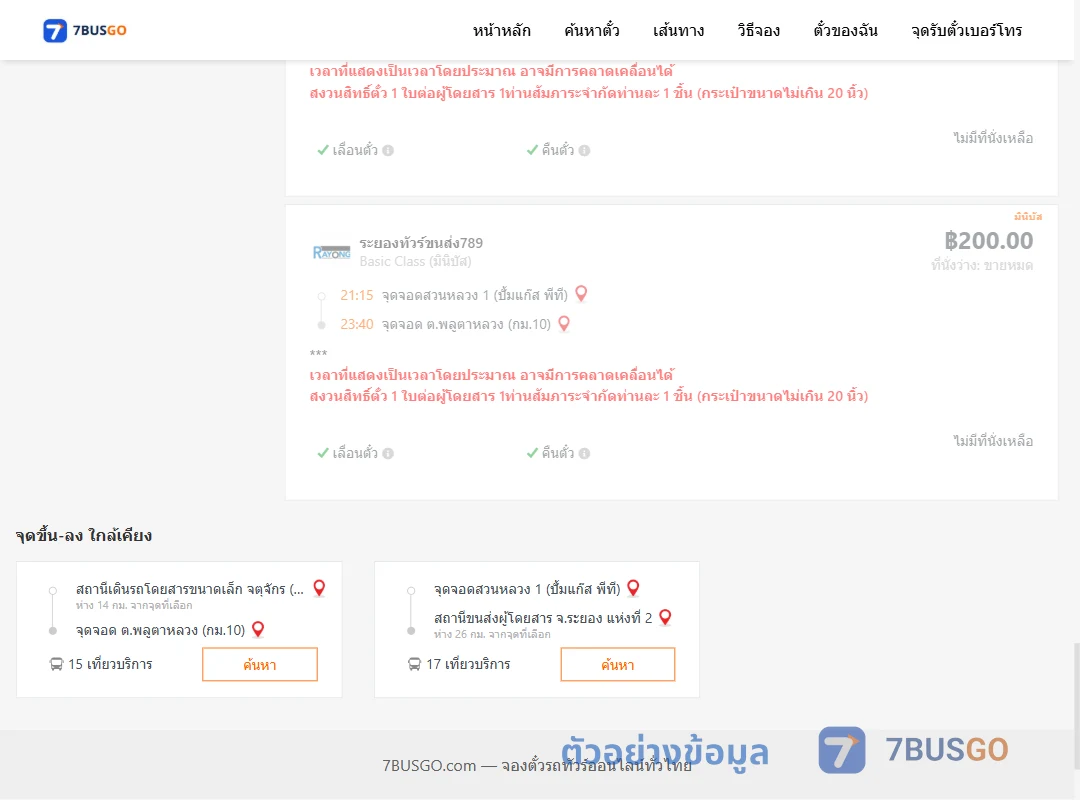Click map pin beside 21:15 จุดจอดสวนหลวง 1

(x=581, y=294)
